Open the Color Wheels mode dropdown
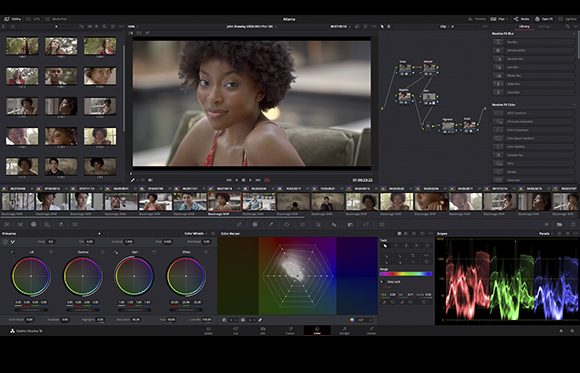 pos(195,233)
